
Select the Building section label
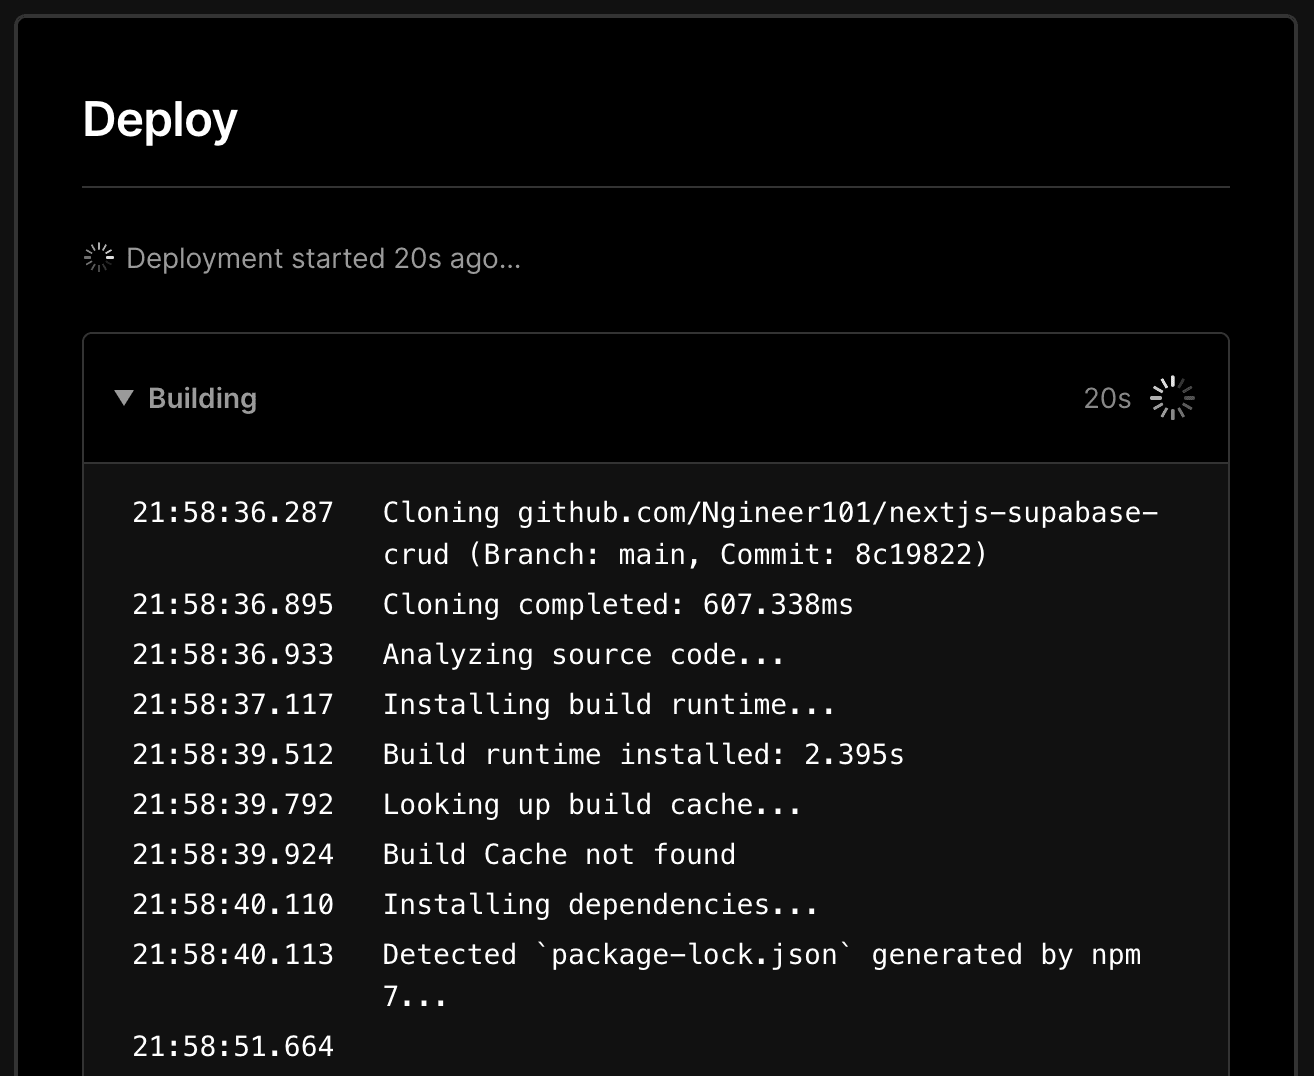(x=203, y=398)
